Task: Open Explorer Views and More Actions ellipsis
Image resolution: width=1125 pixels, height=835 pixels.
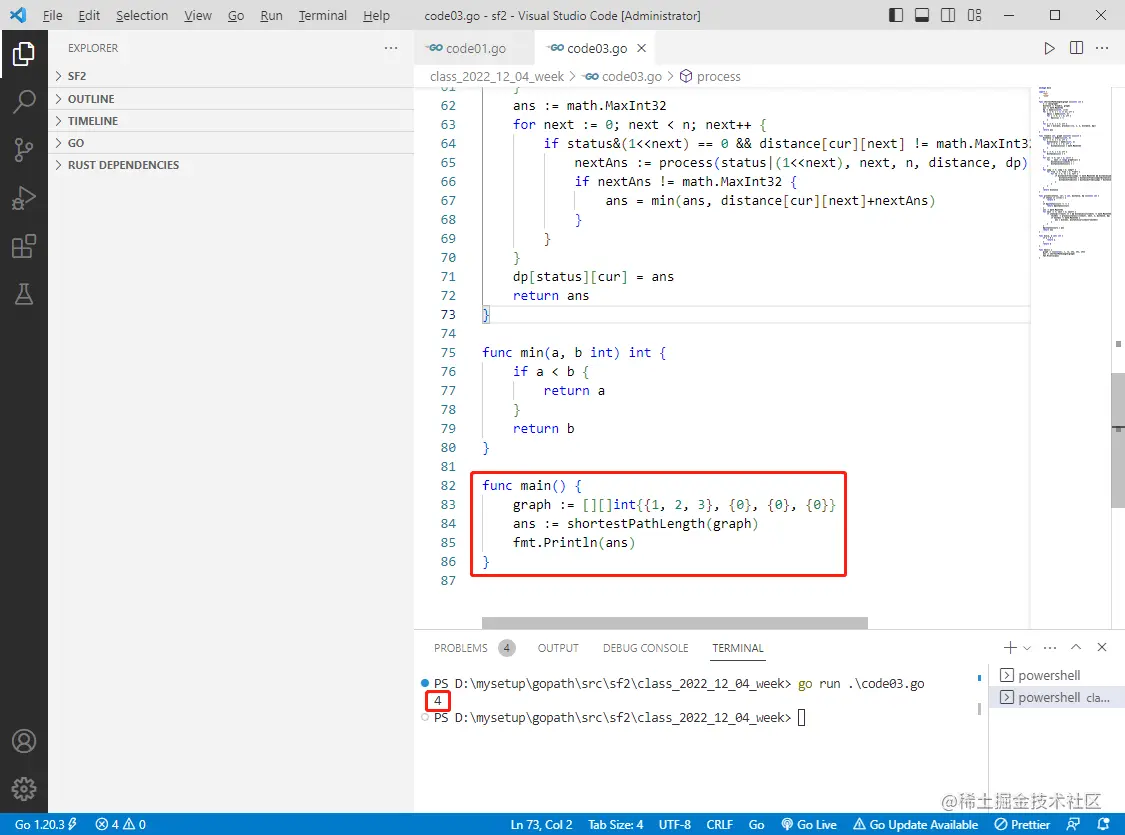Action: (x=391, y=48)
